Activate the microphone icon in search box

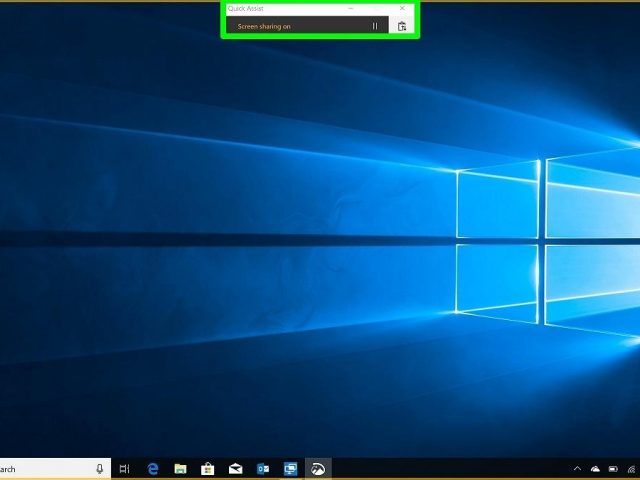point(99,469)
